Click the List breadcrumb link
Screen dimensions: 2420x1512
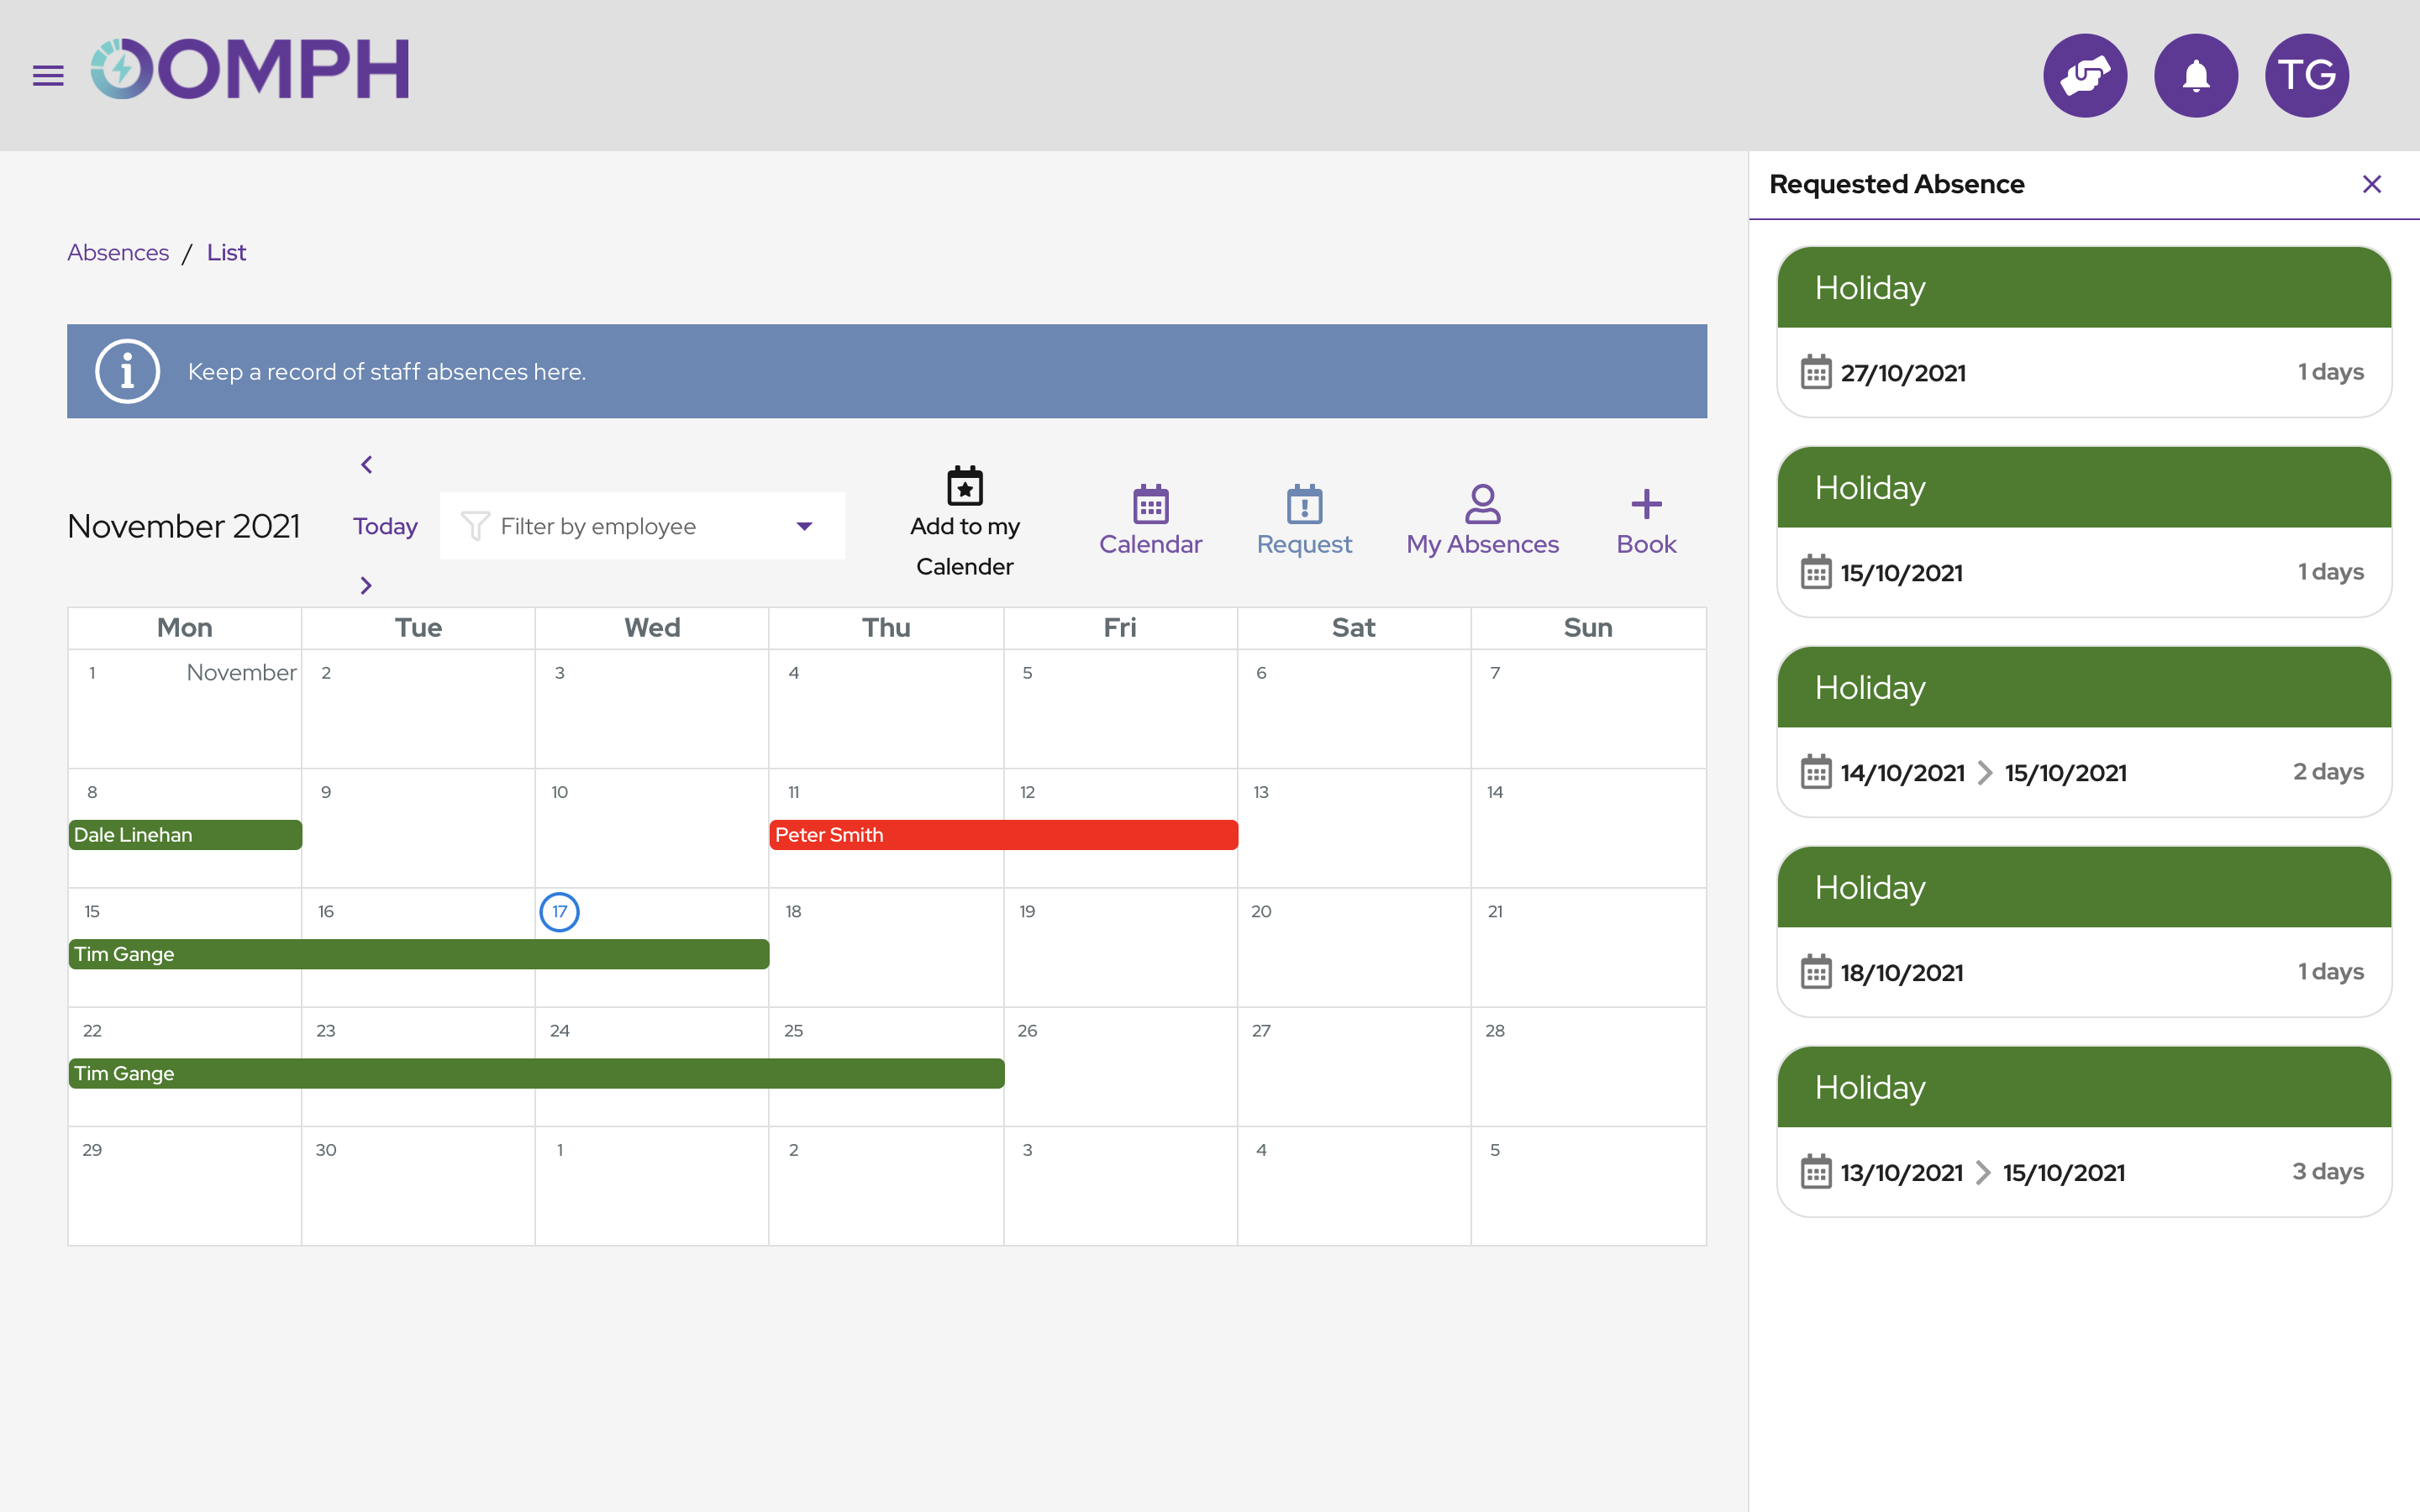click(x=226, y=253)
